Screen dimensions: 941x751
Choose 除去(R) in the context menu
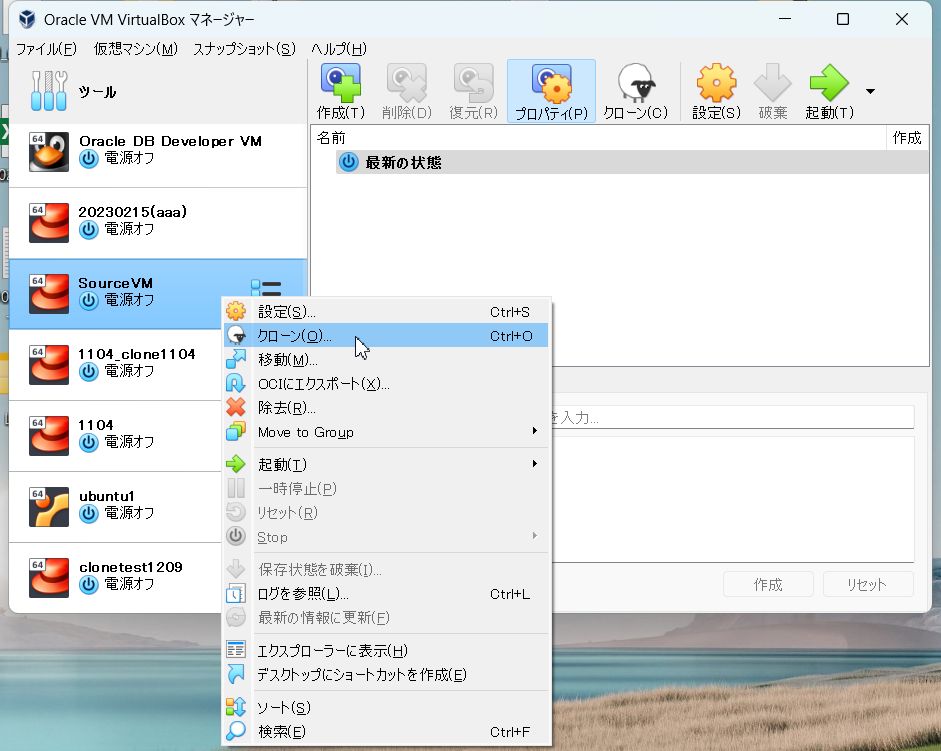click(x=287, y=408)
